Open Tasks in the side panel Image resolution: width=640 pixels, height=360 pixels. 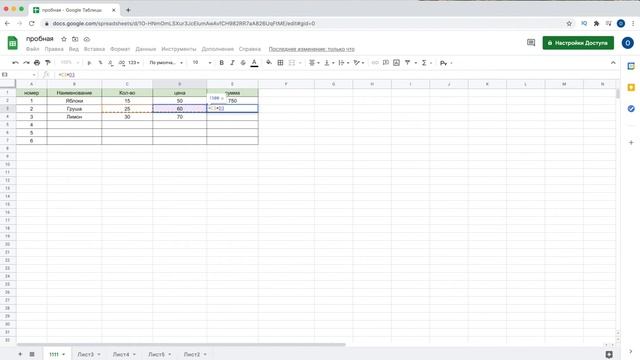(x=631, y=109)
